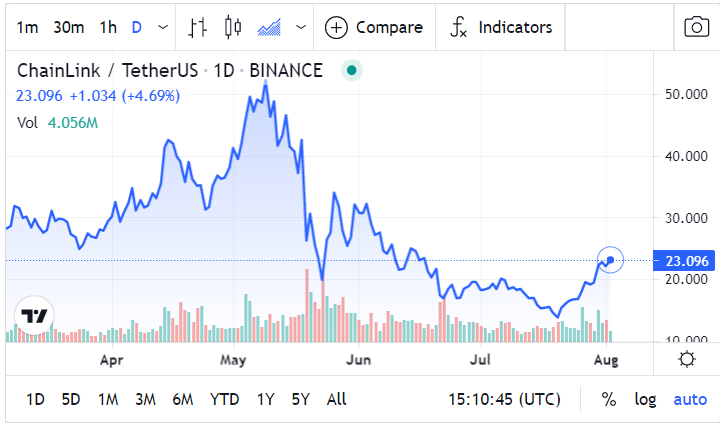Take a snapshot with the camera icon
728x428 pixels.
pyautogui.click(x=696, y=27)
